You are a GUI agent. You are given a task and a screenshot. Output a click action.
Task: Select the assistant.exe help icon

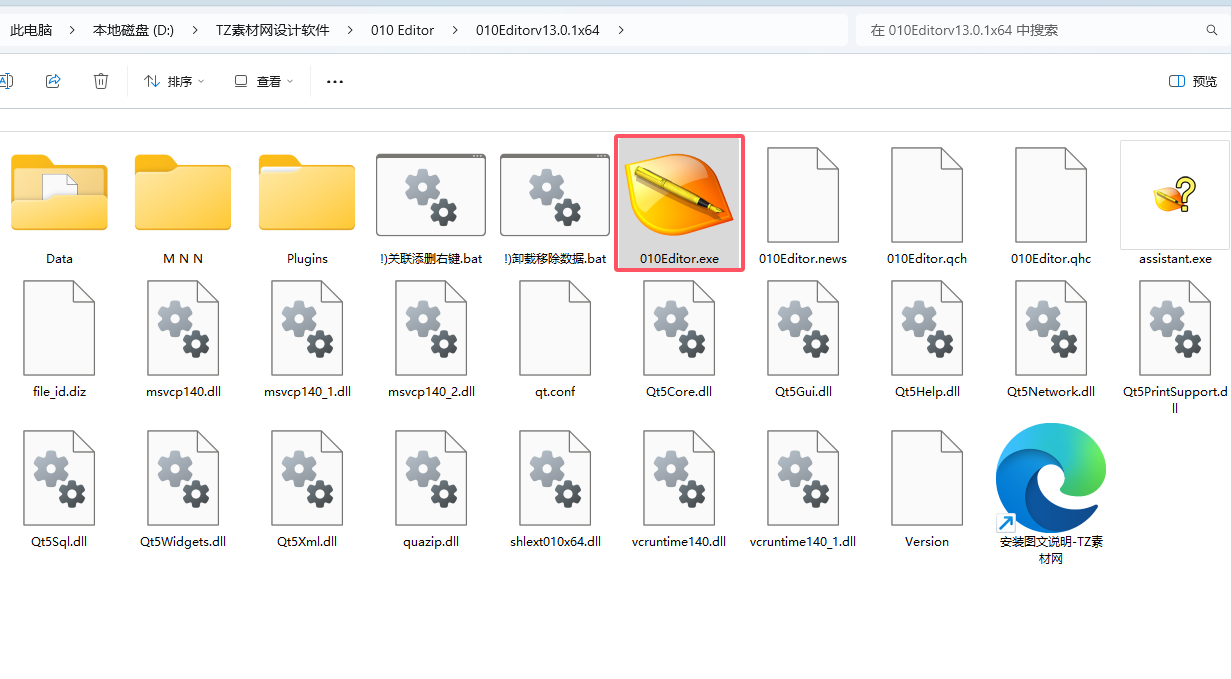pyautogui.click(x=1175, y=194)
